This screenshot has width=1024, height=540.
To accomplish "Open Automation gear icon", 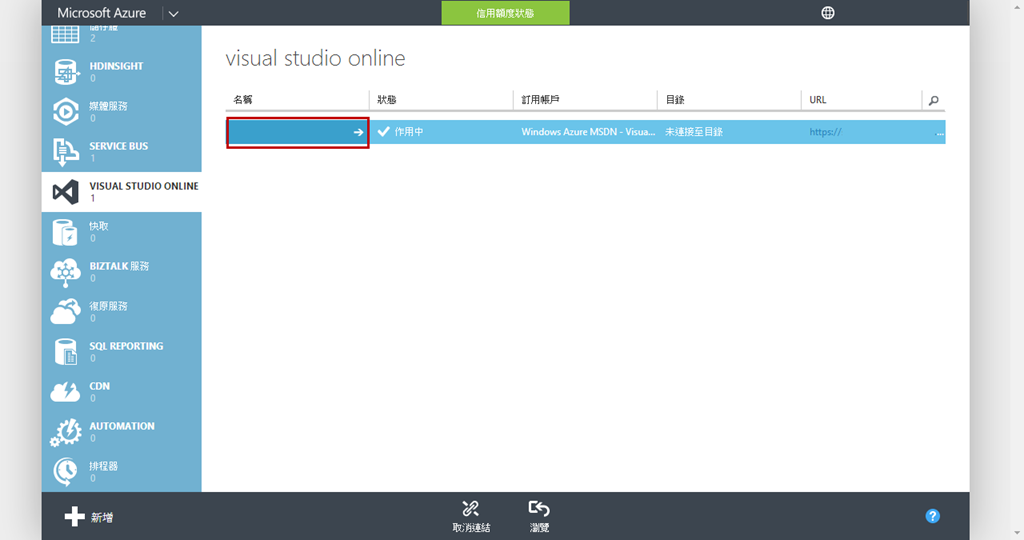I will coord(65,432).
